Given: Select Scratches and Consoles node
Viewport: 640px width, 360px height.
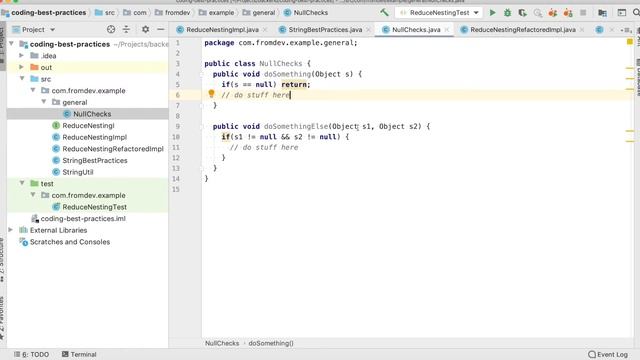Looking at the screenshot, I should [70, 242].
